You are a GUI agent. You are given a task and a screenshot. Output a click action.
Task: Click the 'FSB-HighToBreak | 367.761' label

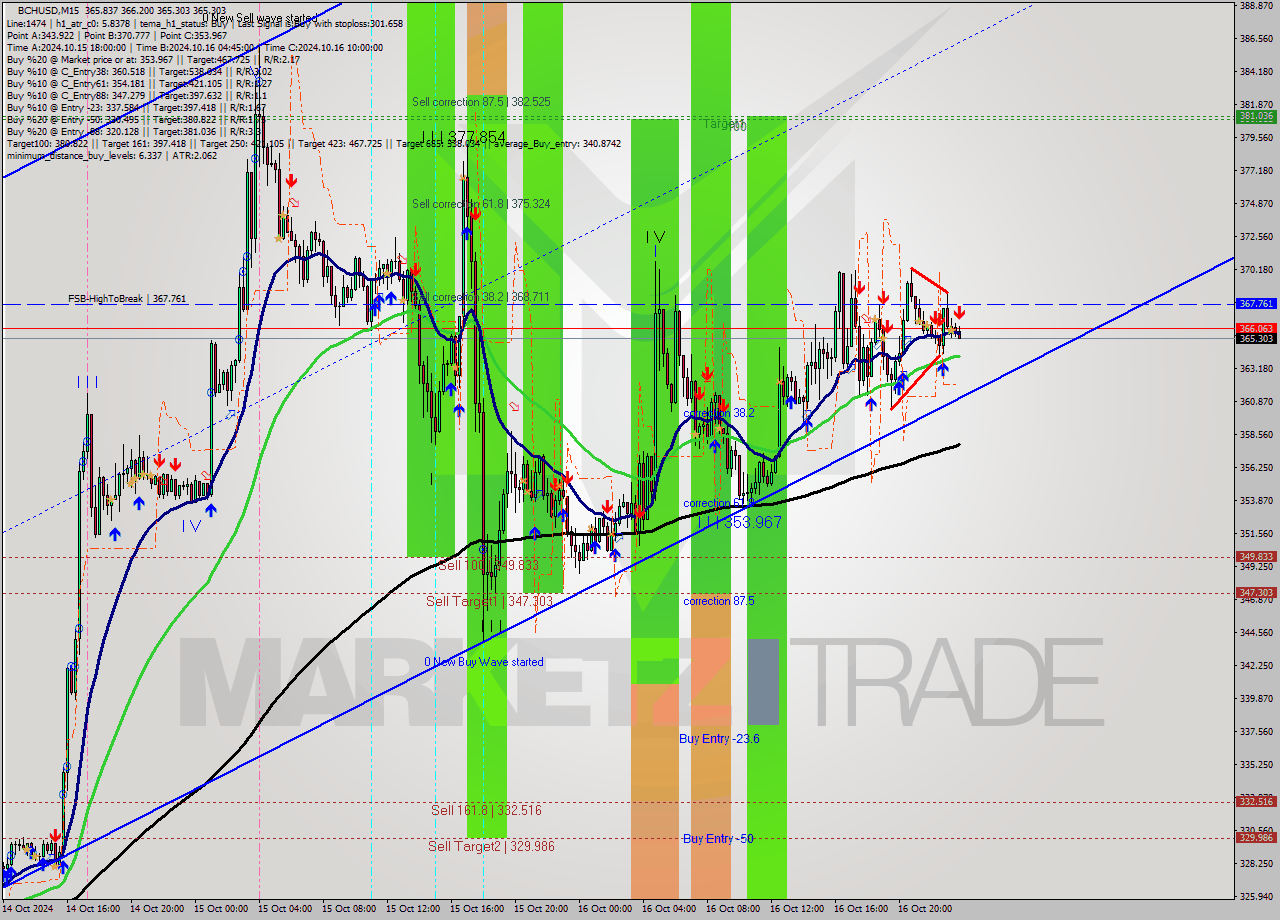point(127,298)
